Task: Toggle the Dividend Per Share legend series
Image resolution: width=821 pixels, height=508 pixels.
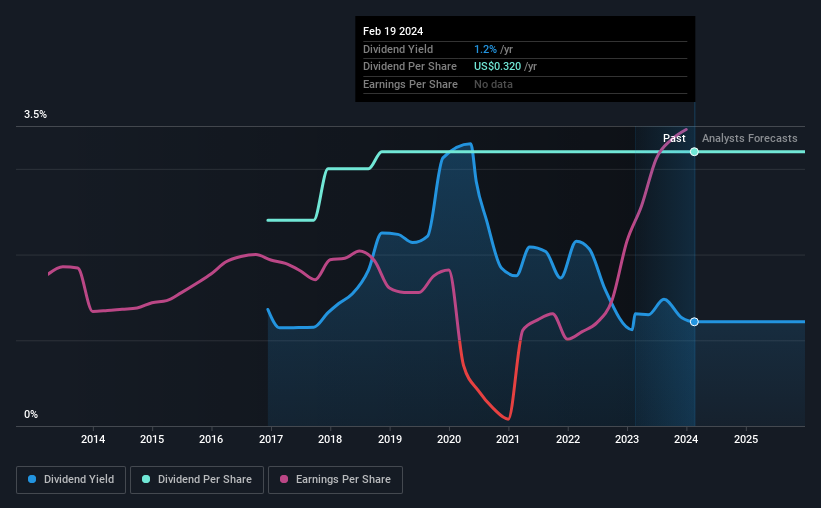Action: point(197,479)
